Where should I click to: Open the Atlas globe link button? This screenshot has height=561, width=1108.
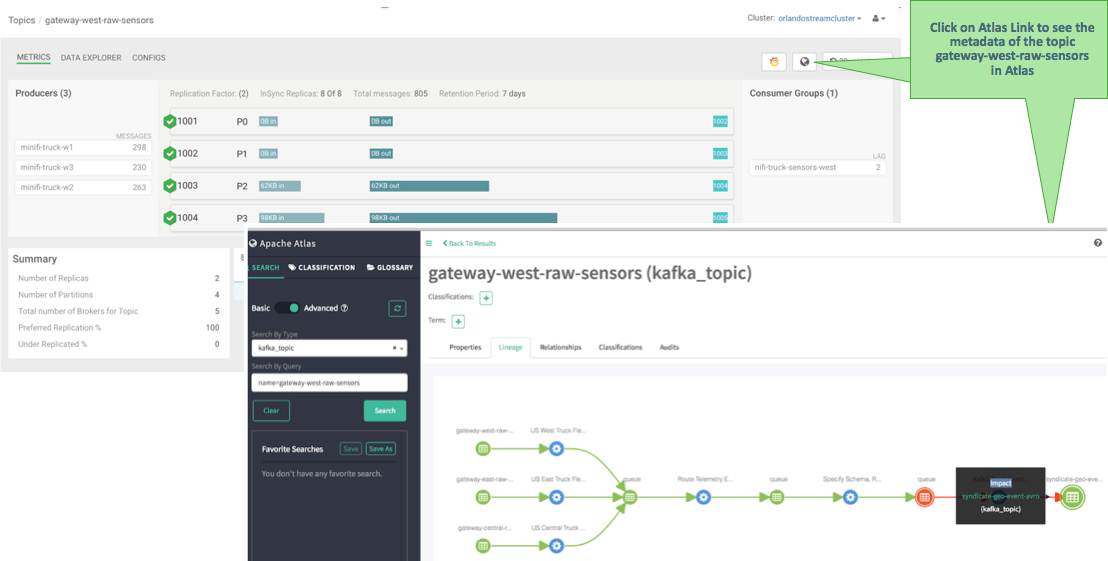pyautogui.click(x=804, y=62)
